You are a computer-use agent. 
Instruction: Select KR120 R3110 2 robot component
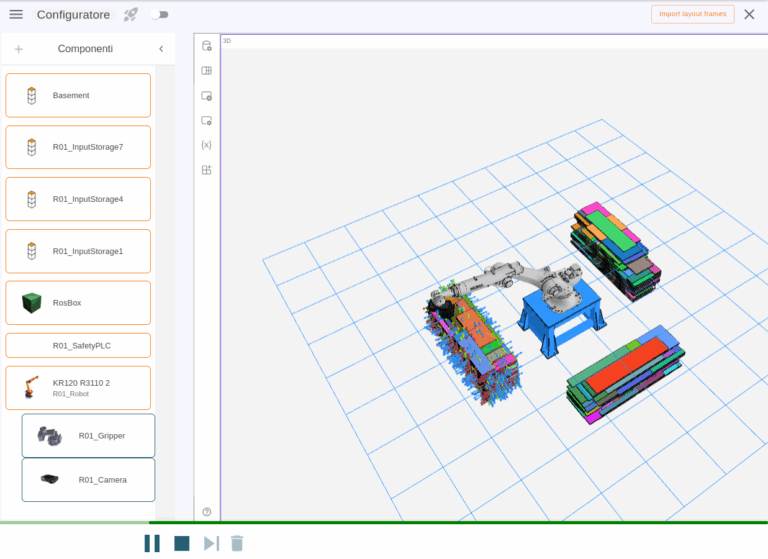[x=78, y=388]
